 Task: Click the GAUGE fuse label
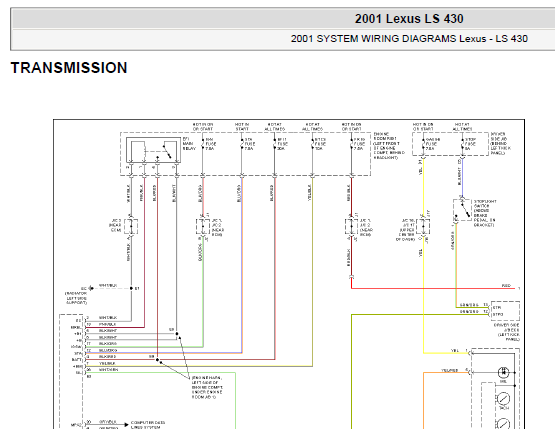(x=433, y=144)
